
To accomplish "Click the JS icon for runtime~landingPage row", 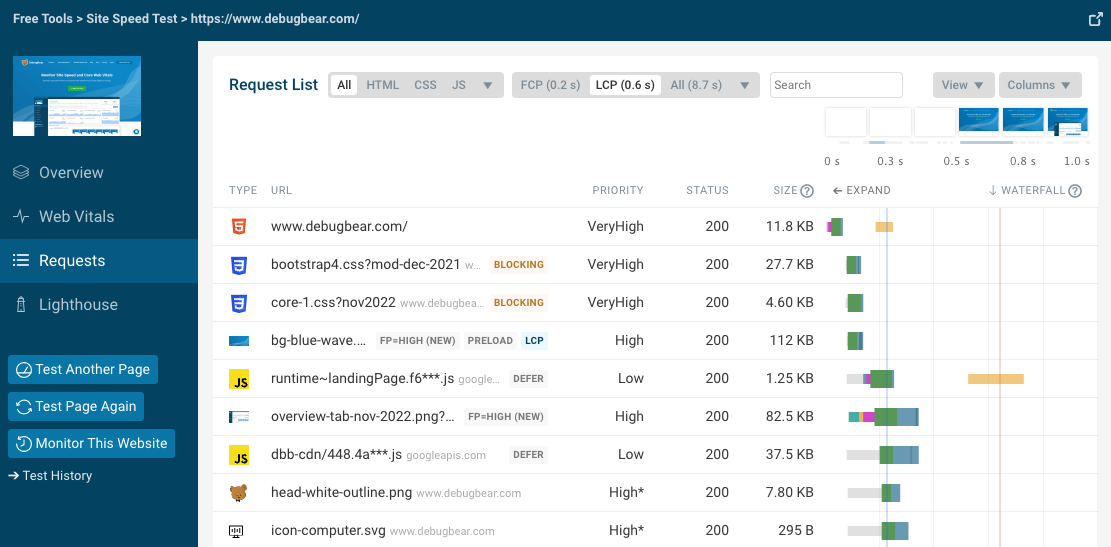I will pyautogui.click(x=239, y=379).
